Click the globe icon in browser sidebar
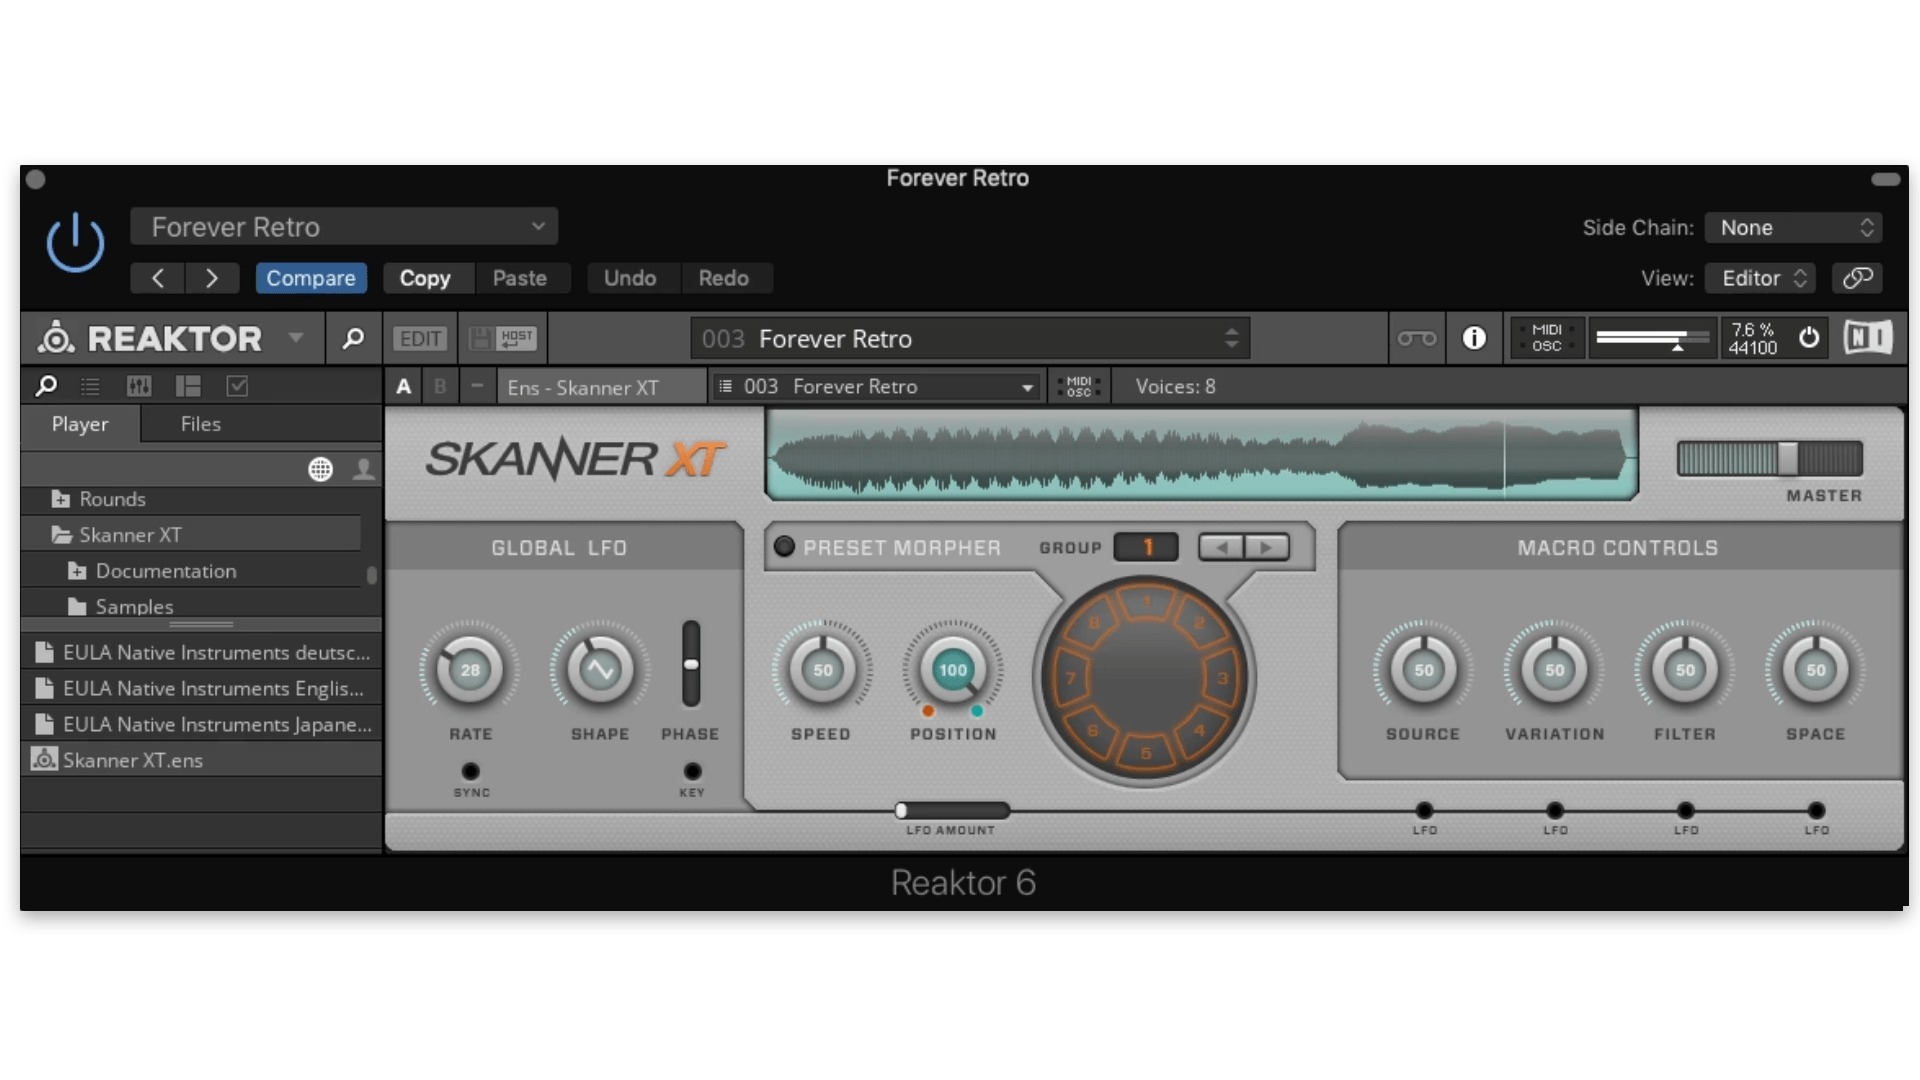 tap(320, 469)
